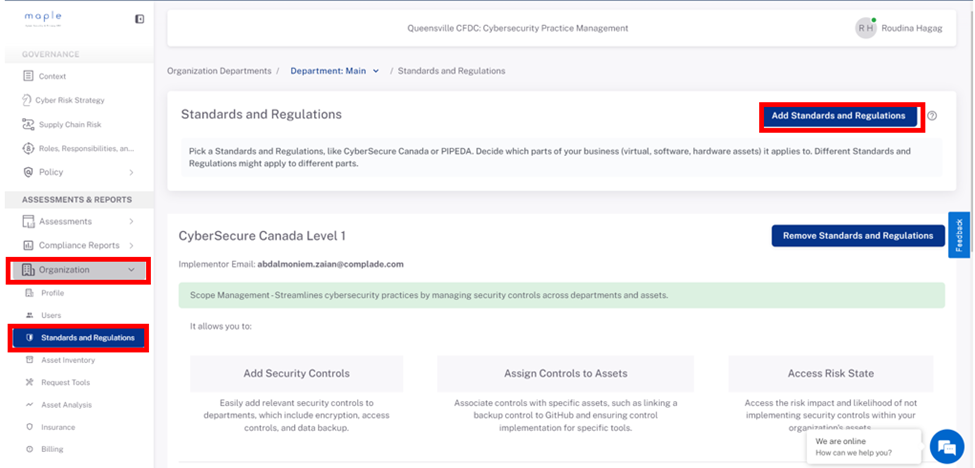This screenshot has height=468, width=975.
Task: Click the implementor email abdalmoniem.zaian@complade.com
Action: click(330, 264)
